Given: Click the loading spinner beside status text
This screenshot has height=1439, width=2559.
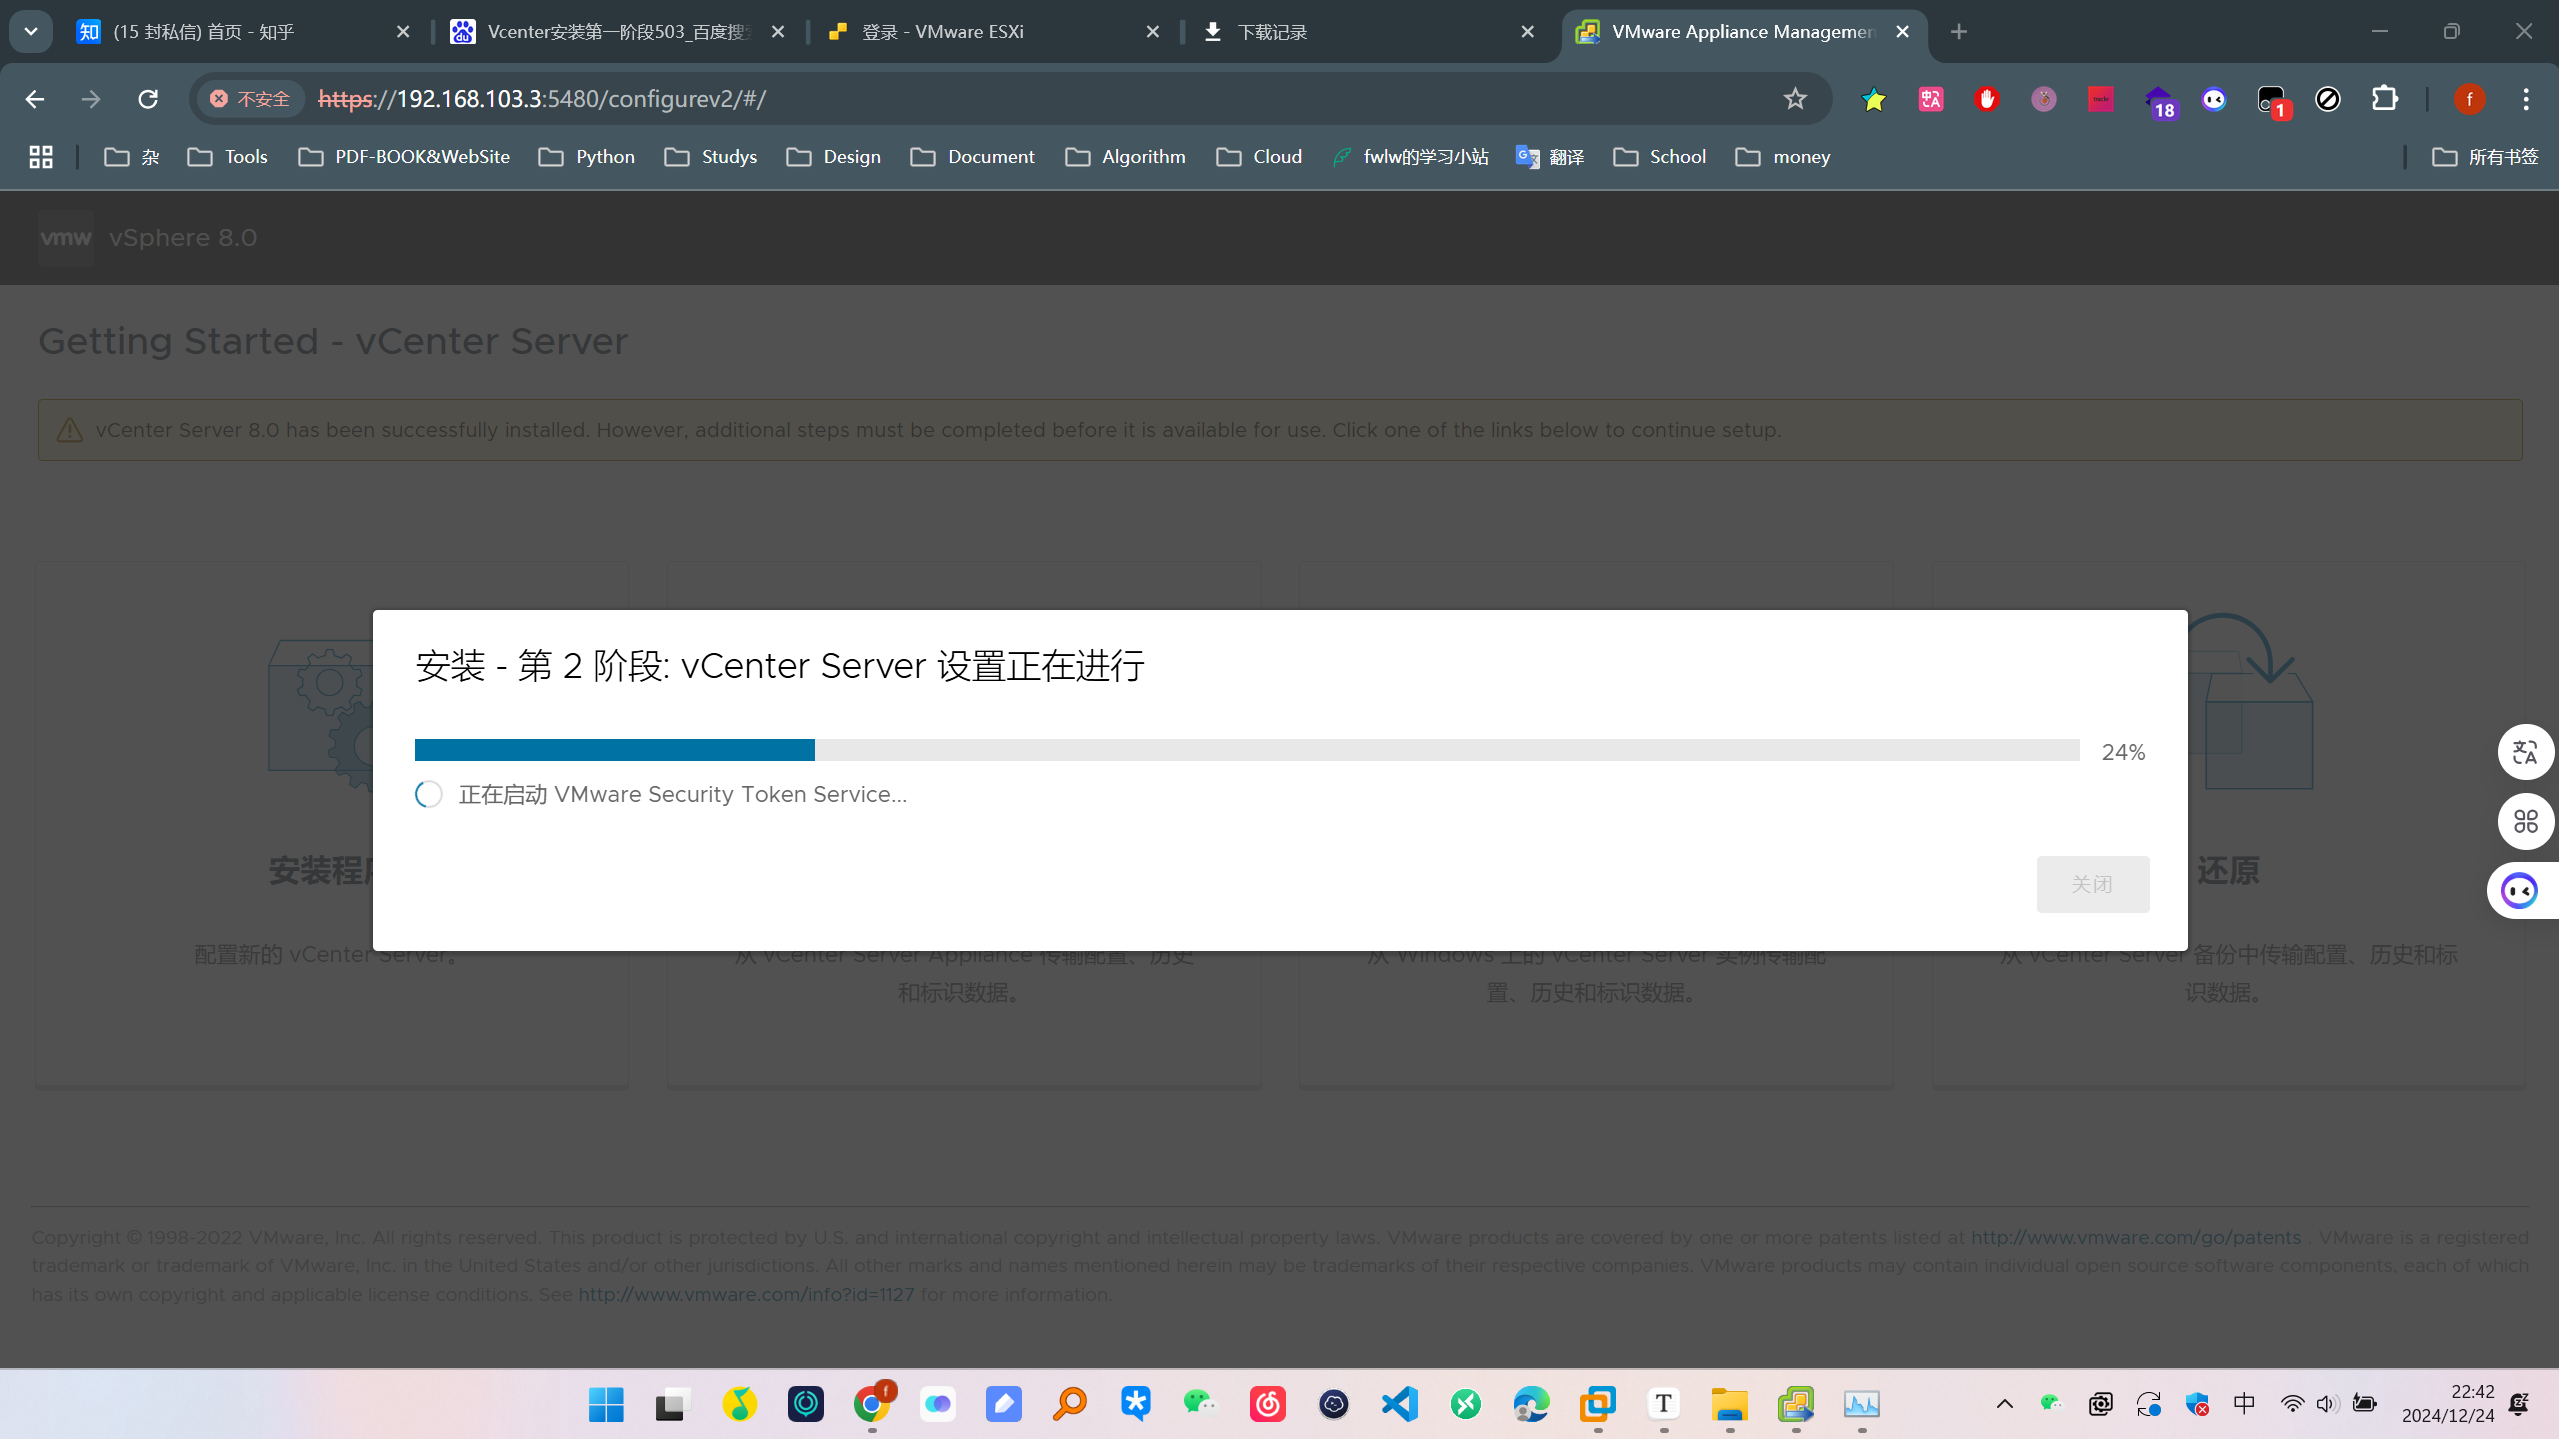Looking at the screenshot, I should click(429, 794).
